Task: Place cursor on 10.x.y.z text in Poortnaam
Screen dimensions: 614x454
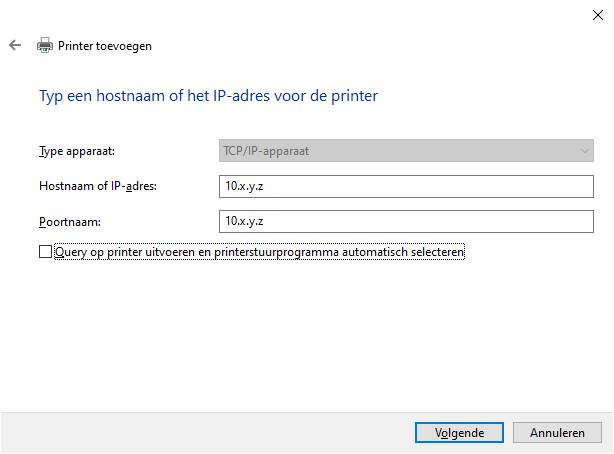Action: point(244,221)
